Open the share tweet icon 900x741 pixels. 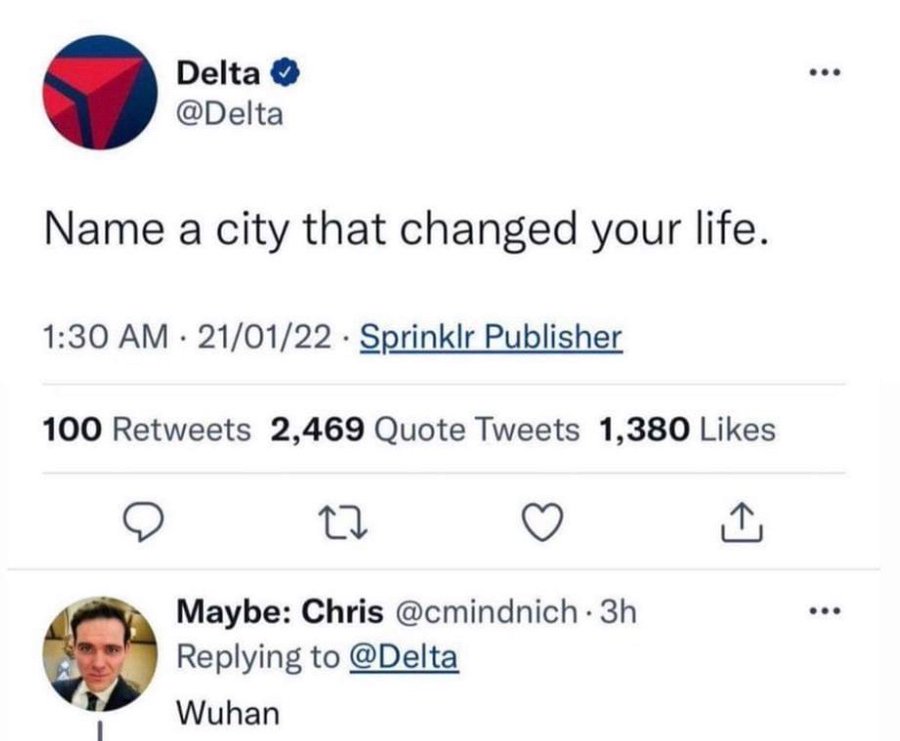click(742, 522)
